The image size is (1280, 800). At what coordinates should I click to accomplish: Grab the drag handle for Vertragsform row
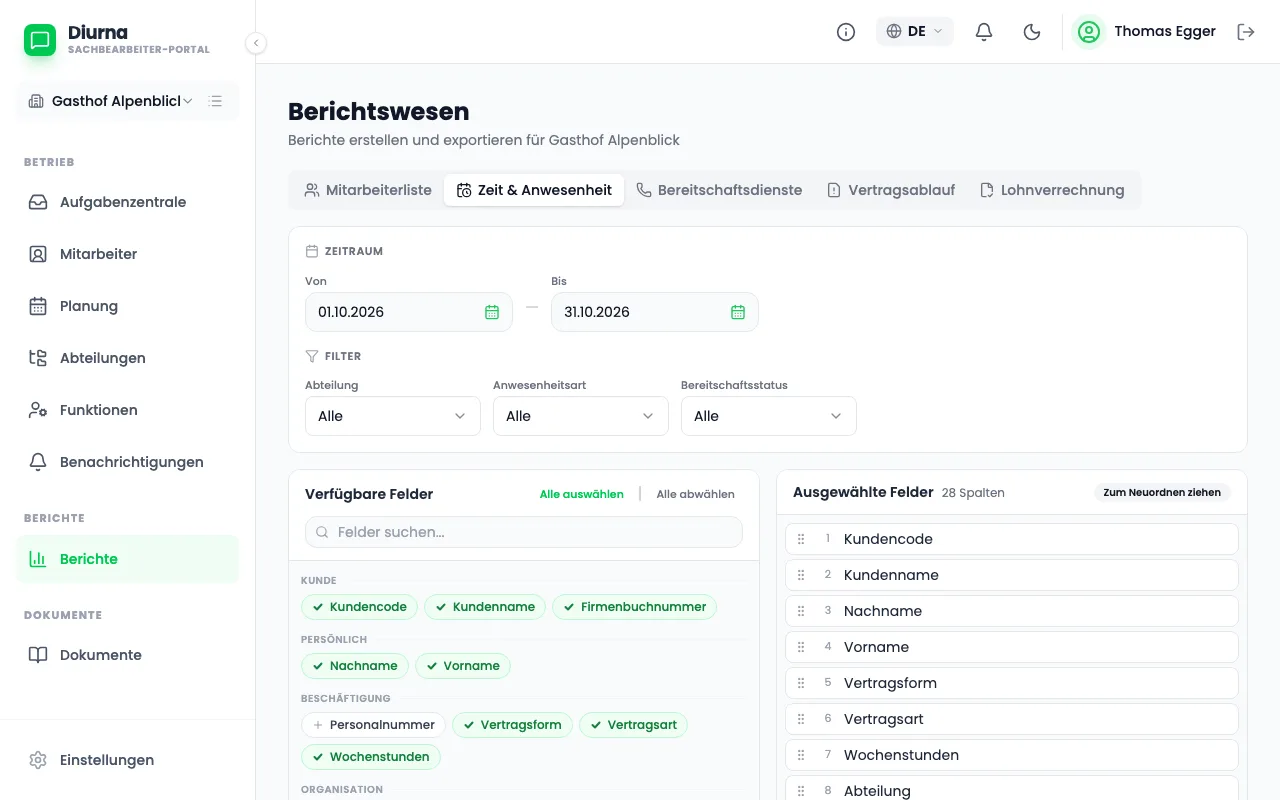click(801, 683)
